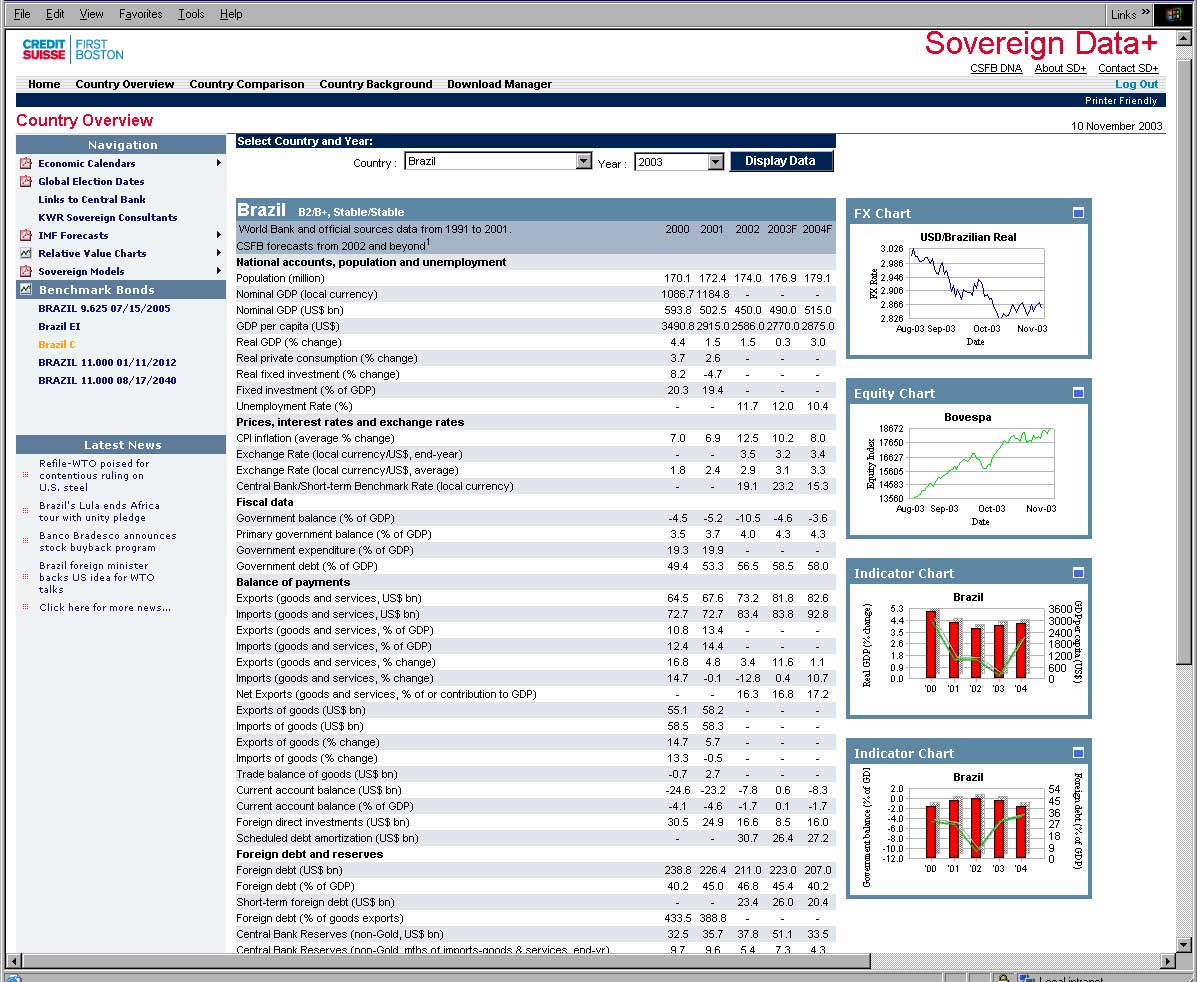Select bond BRAZIL 9.625 07/15/2005
The image size is (1197, 982).
[x=105, y=308]
